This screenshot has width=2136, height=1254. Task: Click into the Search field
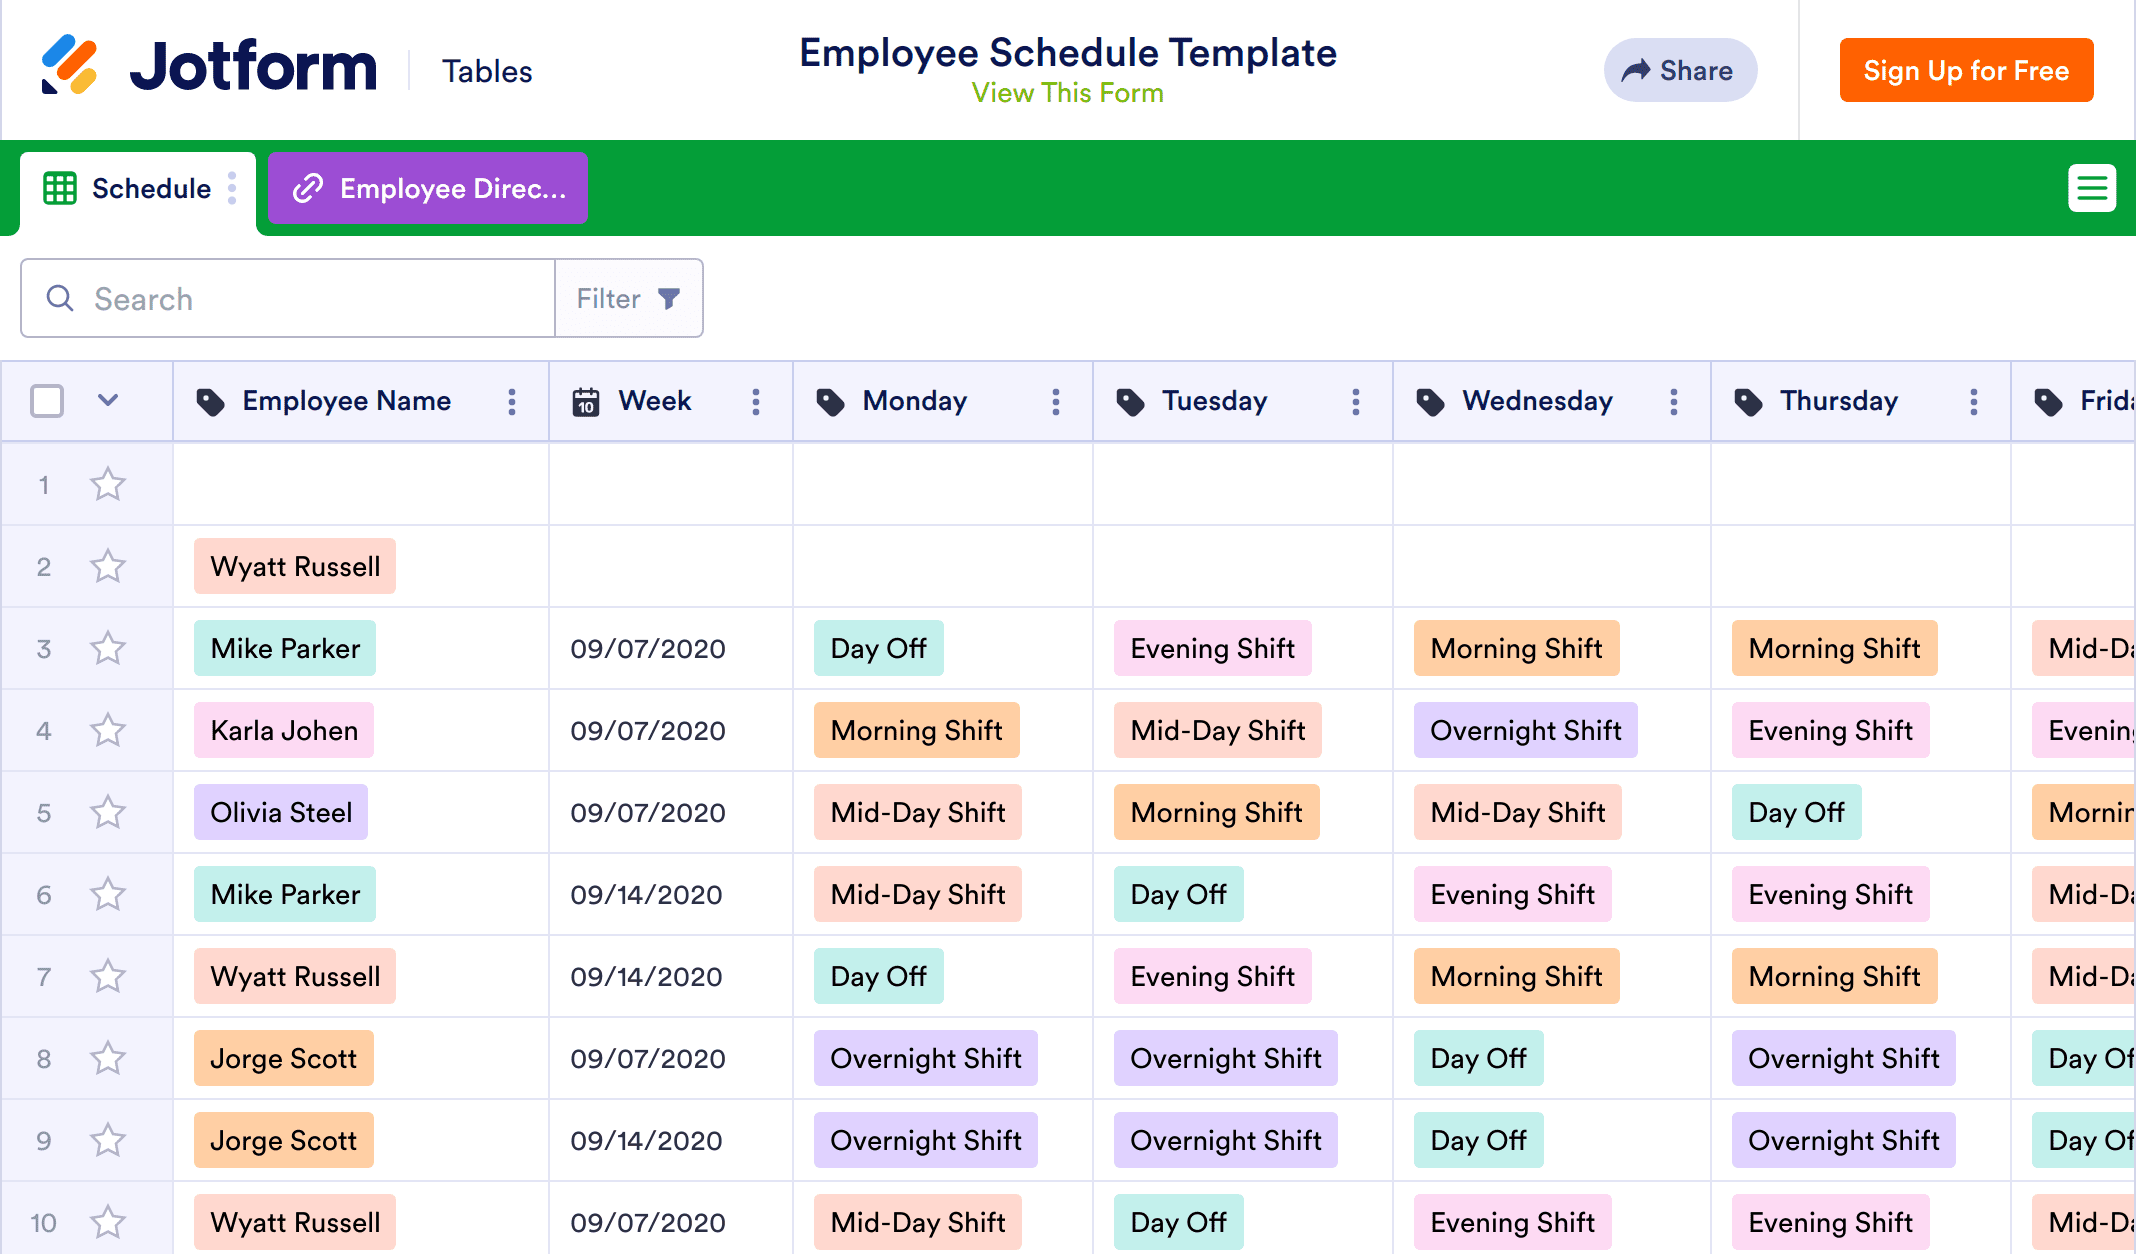pyautogui.click(x=300, y=299)
